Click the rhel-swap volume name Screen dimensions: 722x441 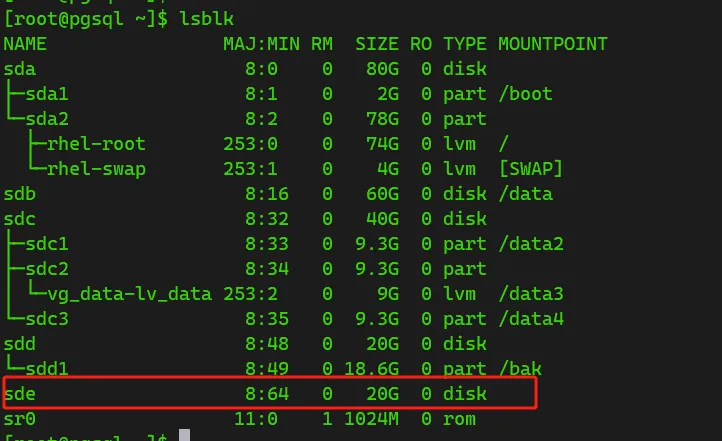(96, 169)
